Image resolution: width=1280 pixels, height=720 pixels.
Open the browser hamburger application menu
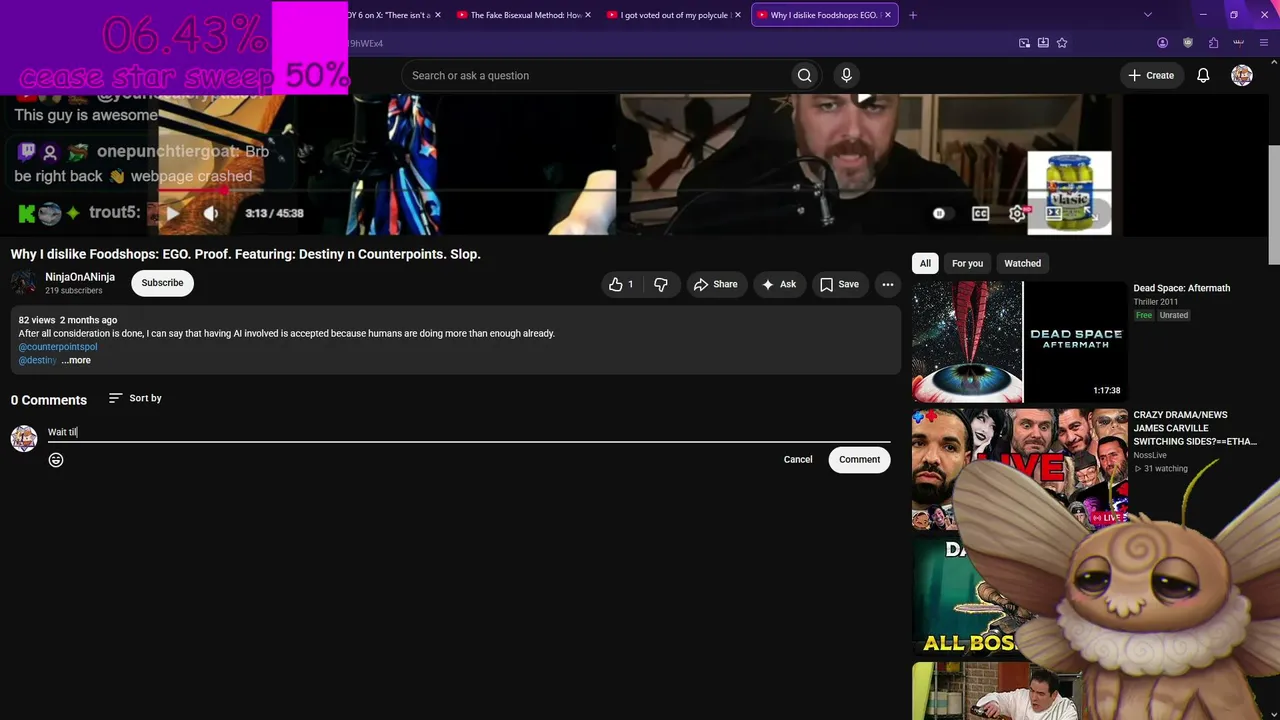click(1265, 43)
